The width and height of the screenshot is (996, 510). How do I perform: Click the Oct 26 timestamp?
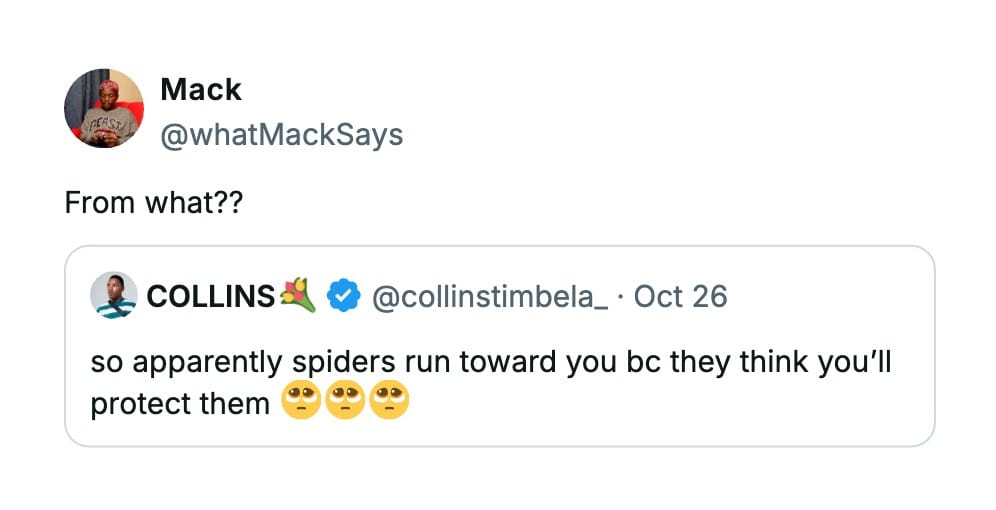point(680,297)
